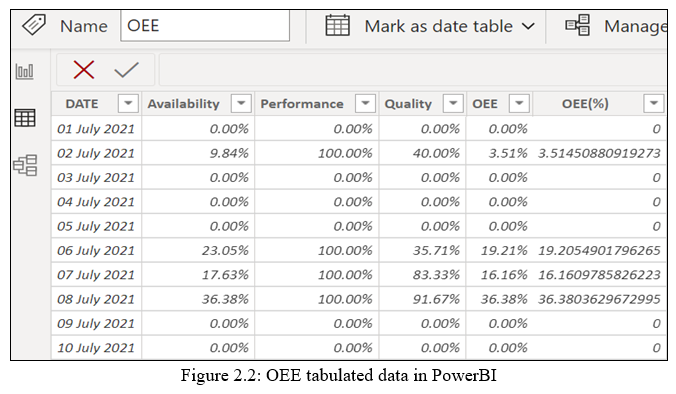Open the Report view icon in sidebar
676x394 pixels.
(x=25, y=72)
